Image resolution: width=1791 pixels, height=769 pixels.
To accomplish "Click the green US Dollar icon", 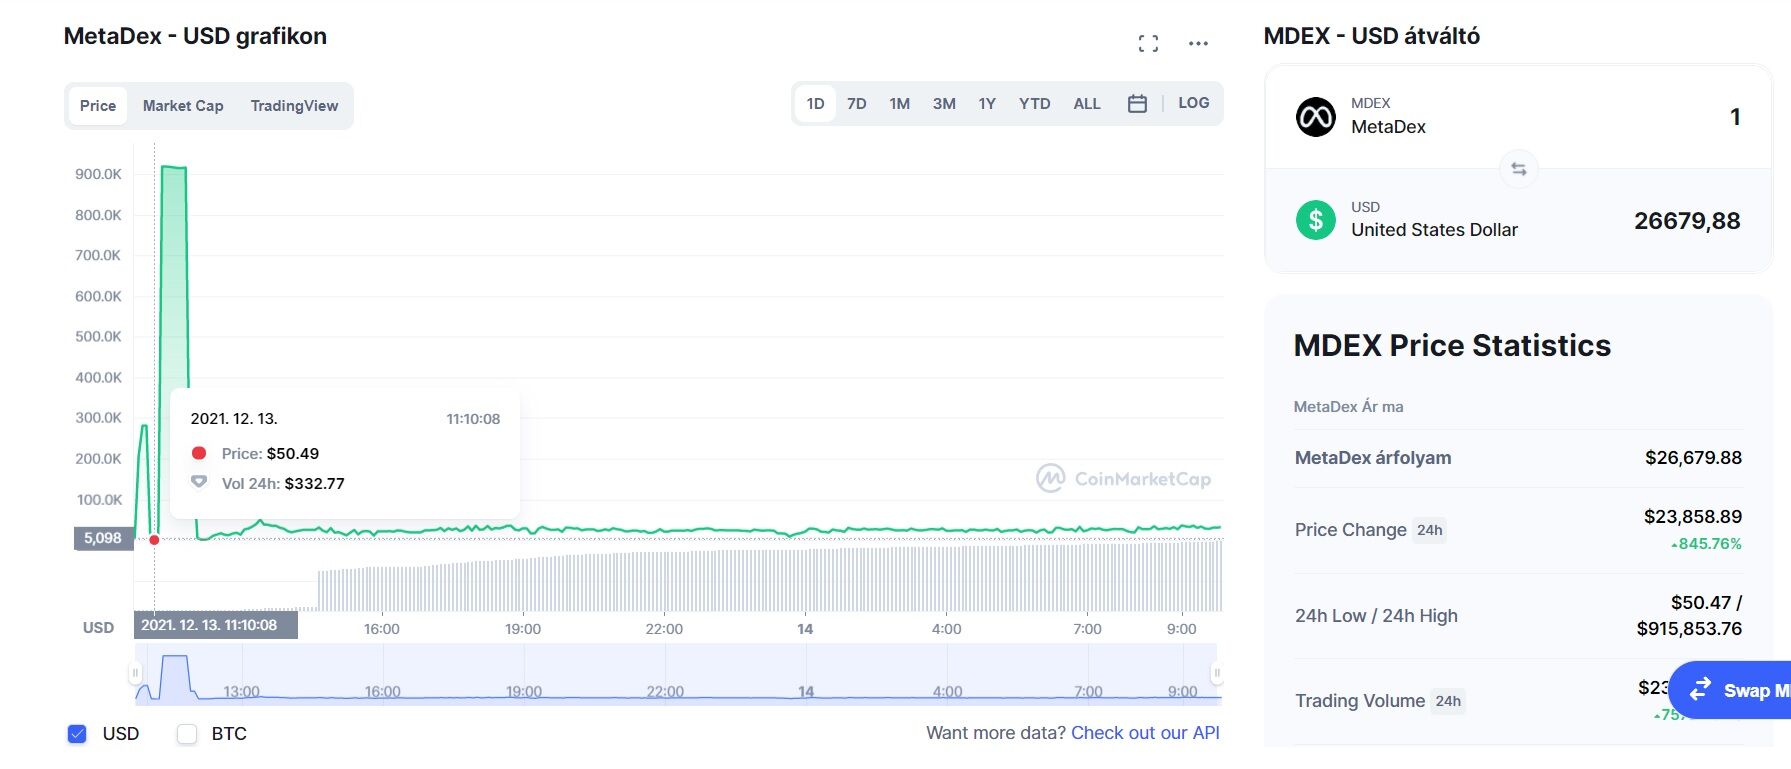I will point(1315,219).
